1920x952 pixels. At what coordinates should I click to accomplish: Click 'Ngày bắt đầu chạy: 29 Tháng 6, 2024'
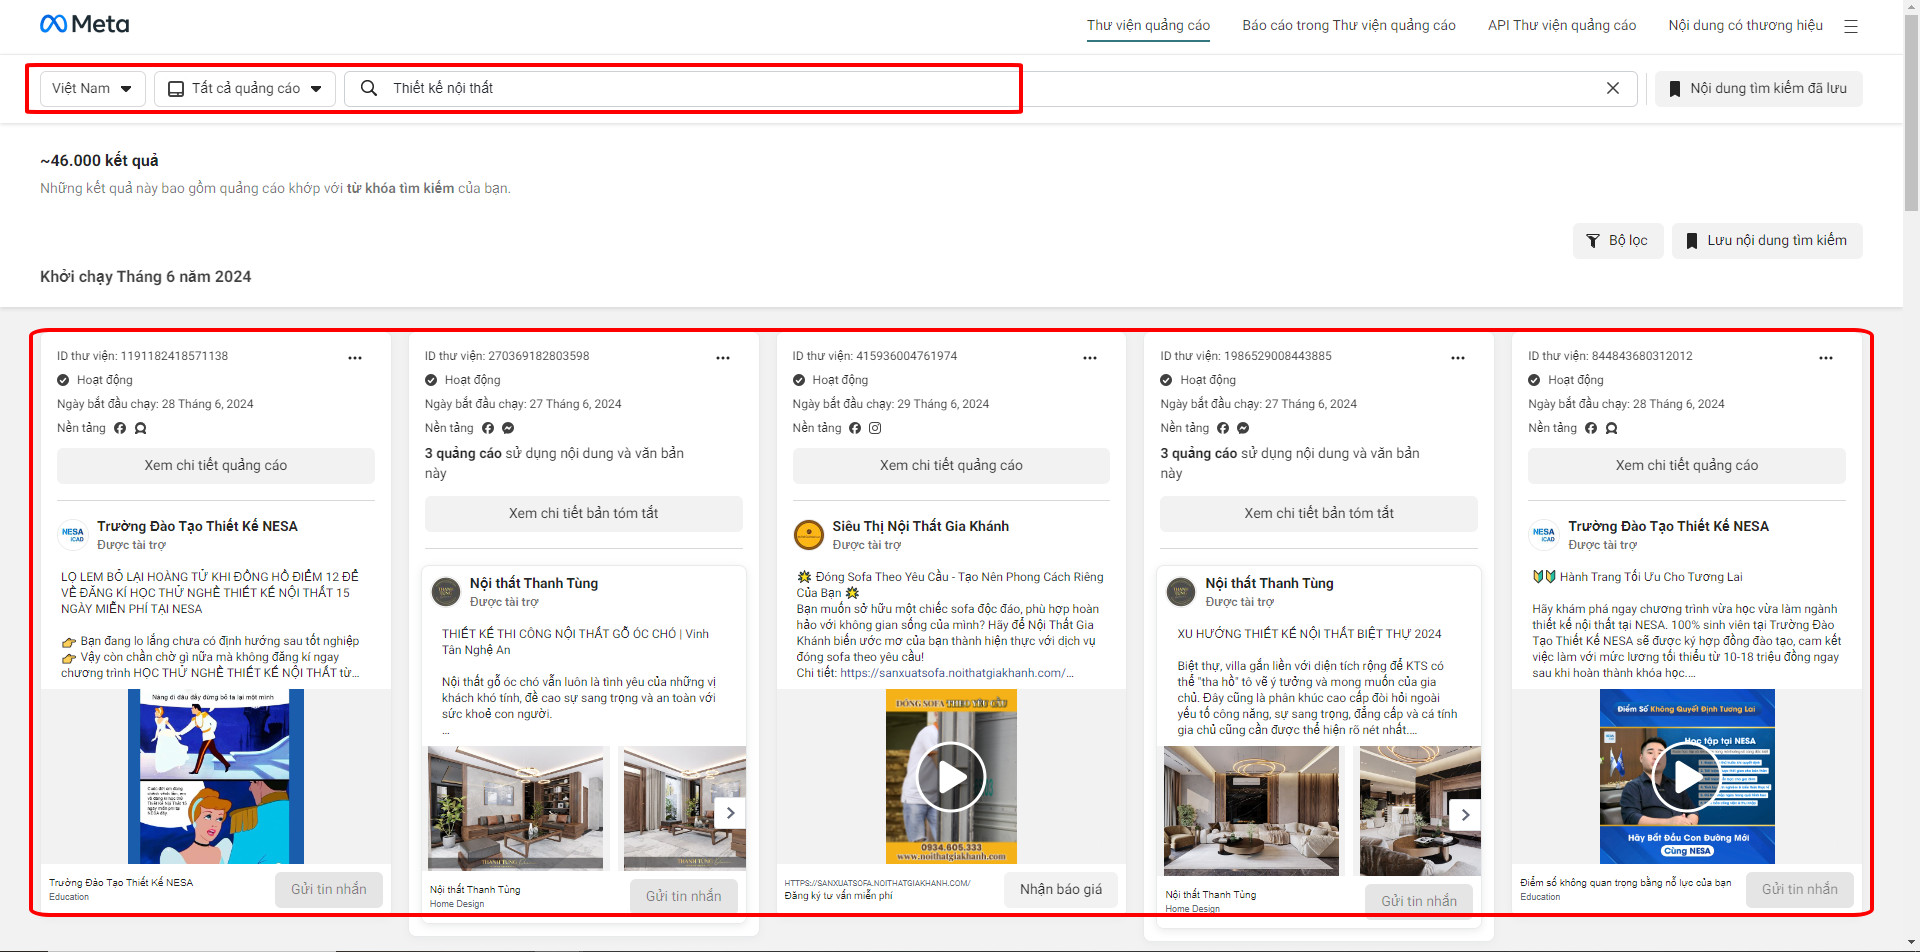[x=890, y=404]
